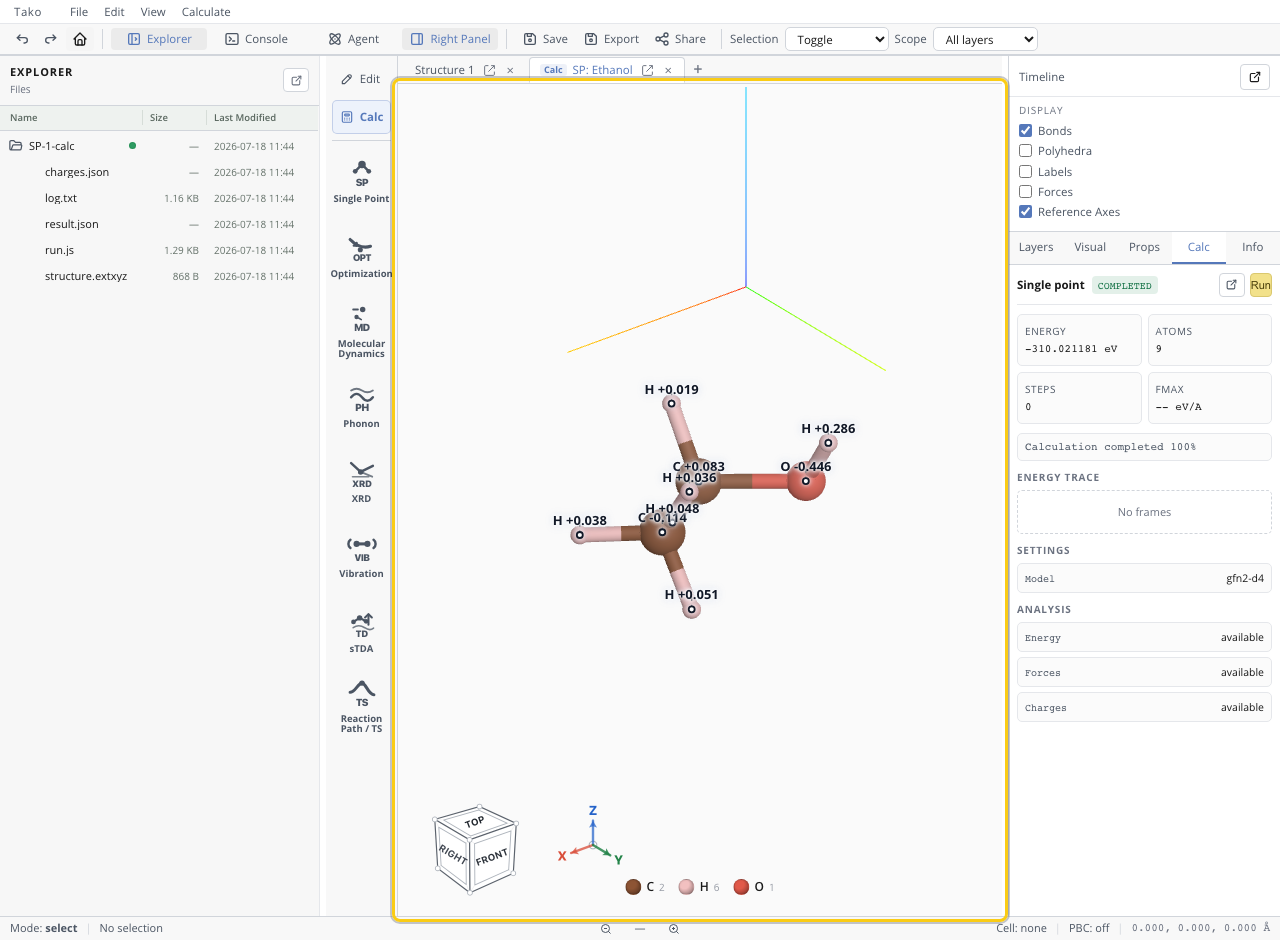Screen dimensions: 1280x940
Task: Select the Reaction Path / TS tool
Action: [361, 707]
